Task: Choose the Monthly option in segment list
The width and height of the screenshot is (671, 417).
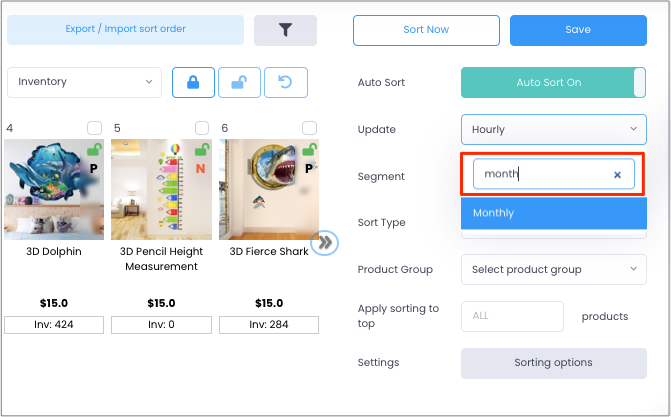Action: coord(554,213)
